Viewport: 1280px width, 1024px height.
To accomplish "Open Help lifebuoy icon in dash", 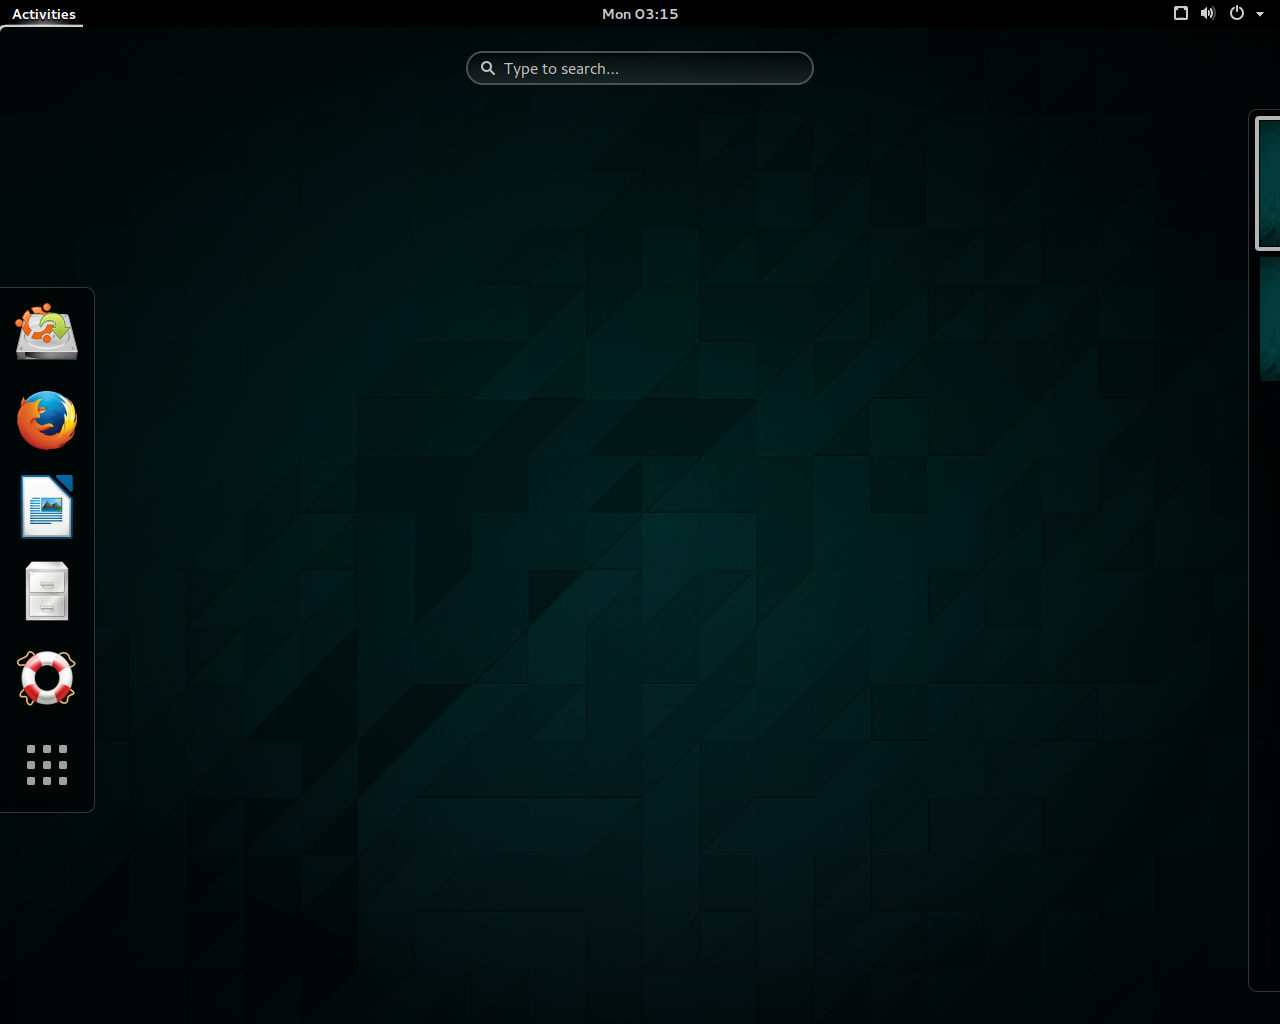I will (x=47, y=678).
